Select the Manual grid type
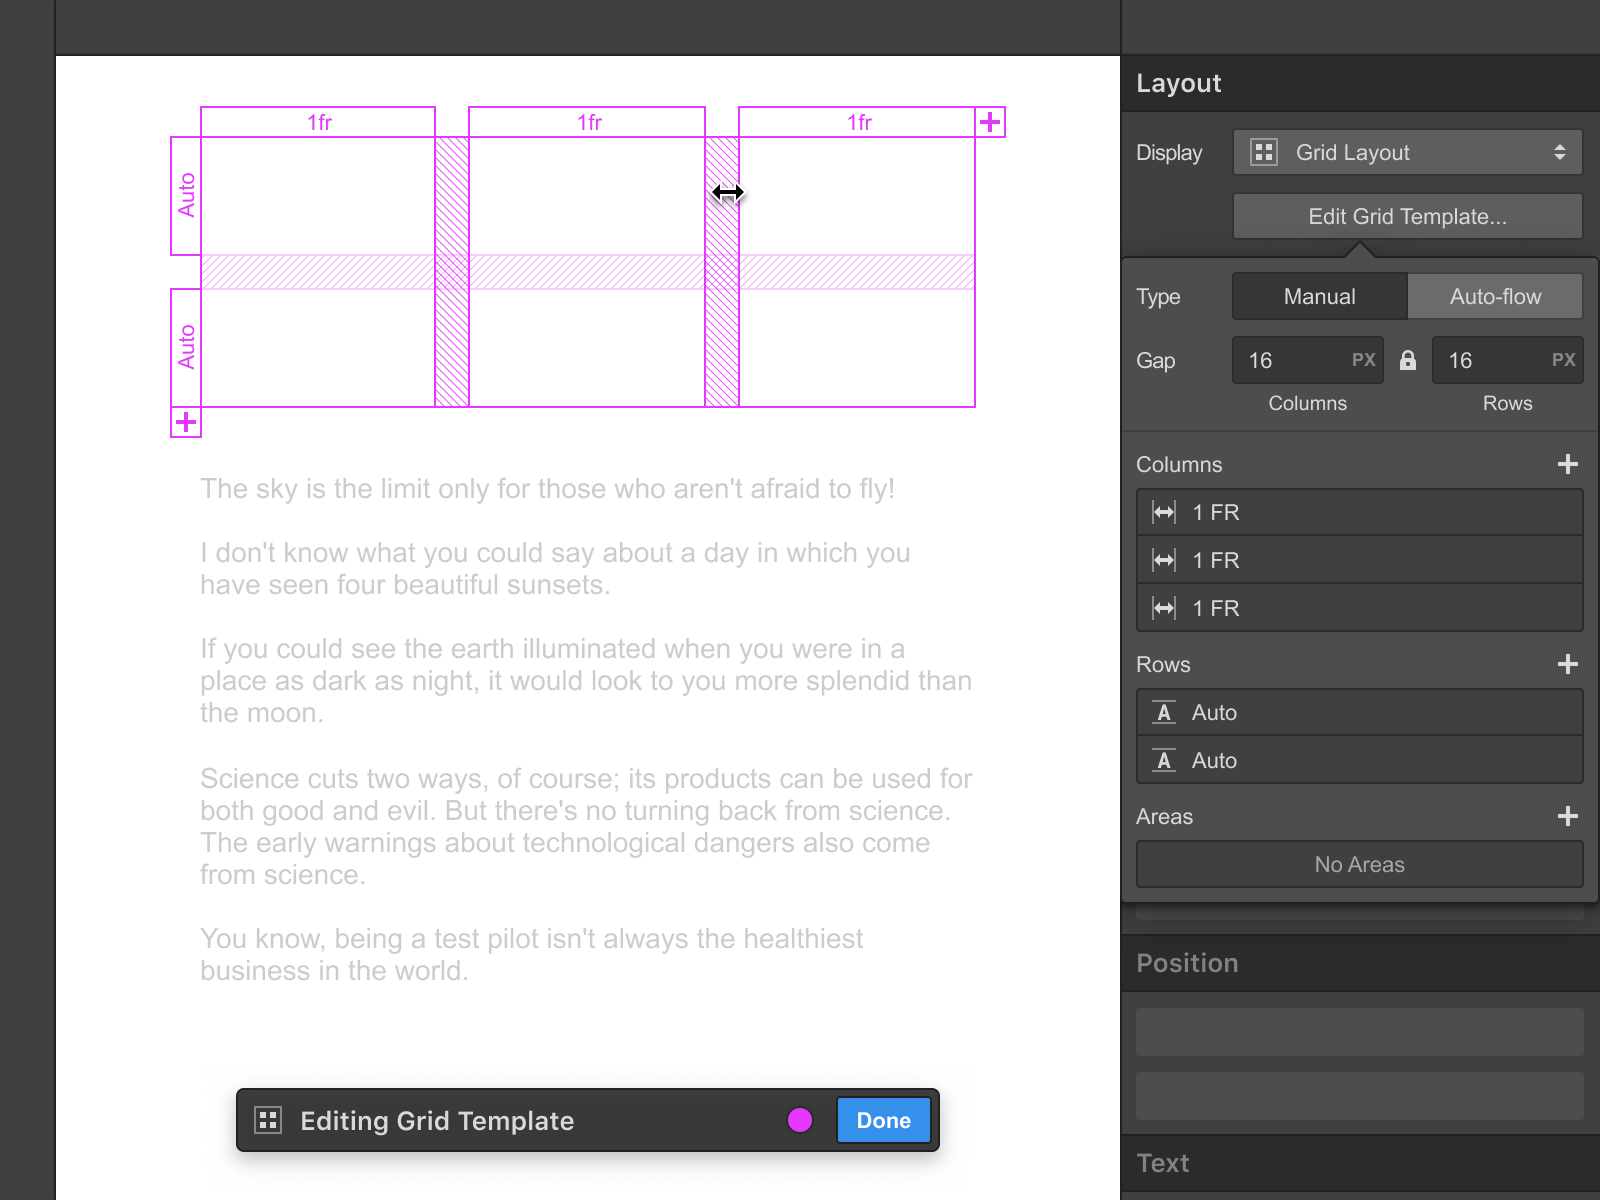This screenshot has height=1200, width=1600. (x=1319, y=296)
